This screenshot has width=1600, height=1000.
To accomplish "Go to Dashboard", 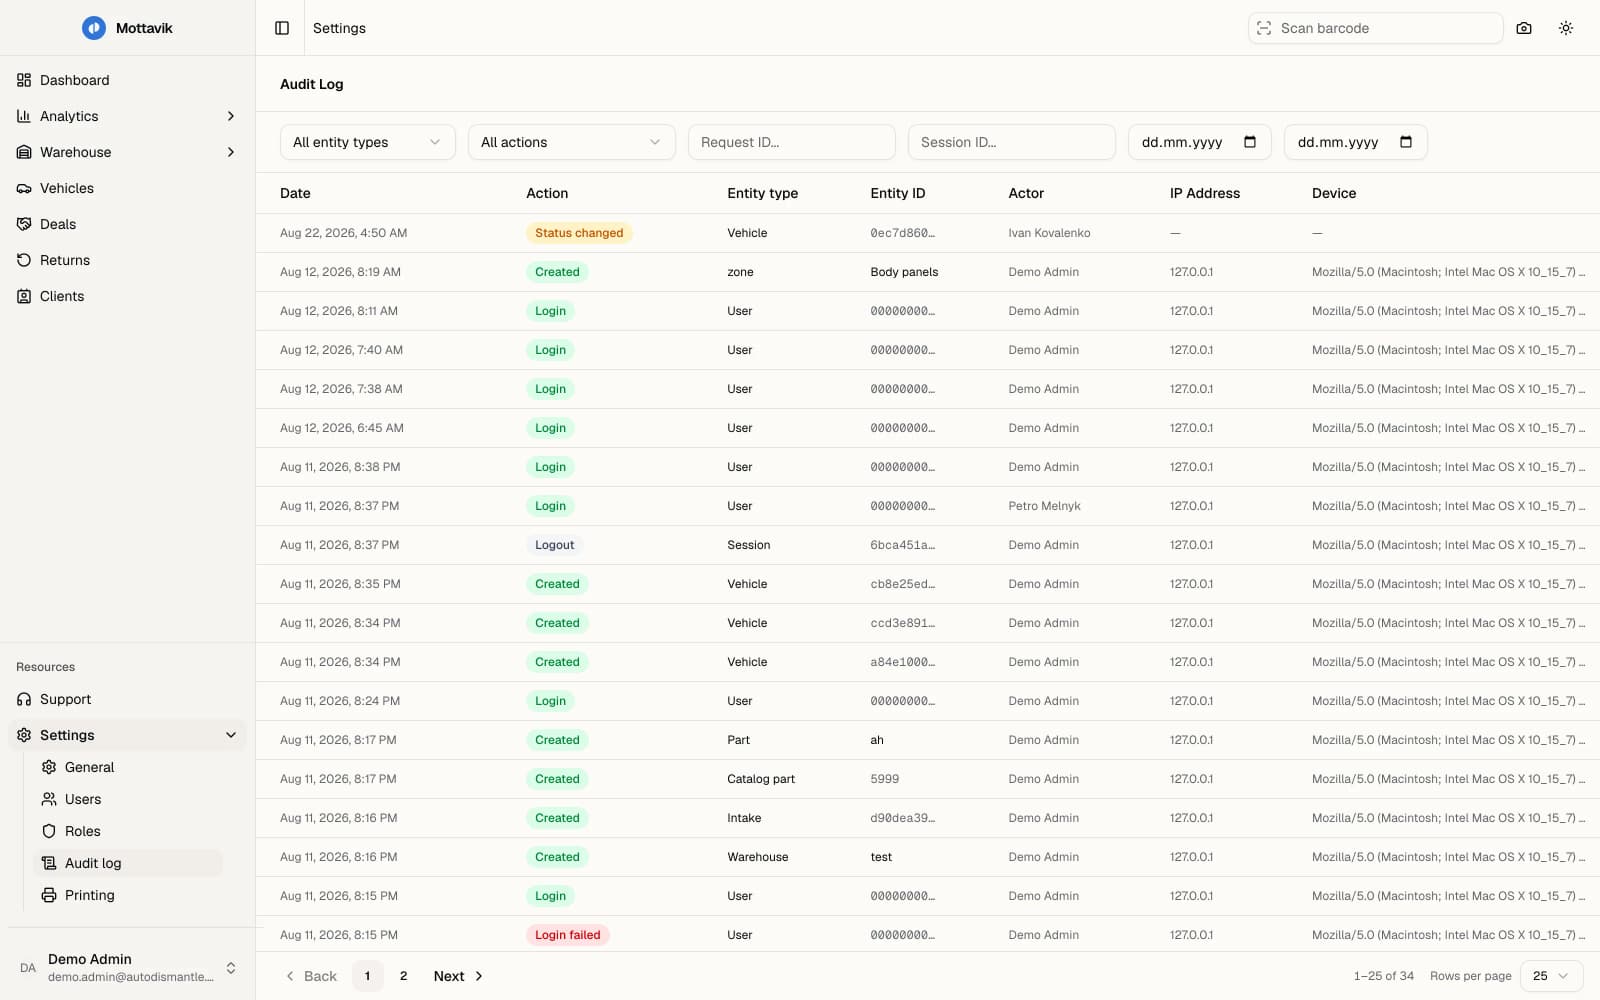I will [127, 80].
